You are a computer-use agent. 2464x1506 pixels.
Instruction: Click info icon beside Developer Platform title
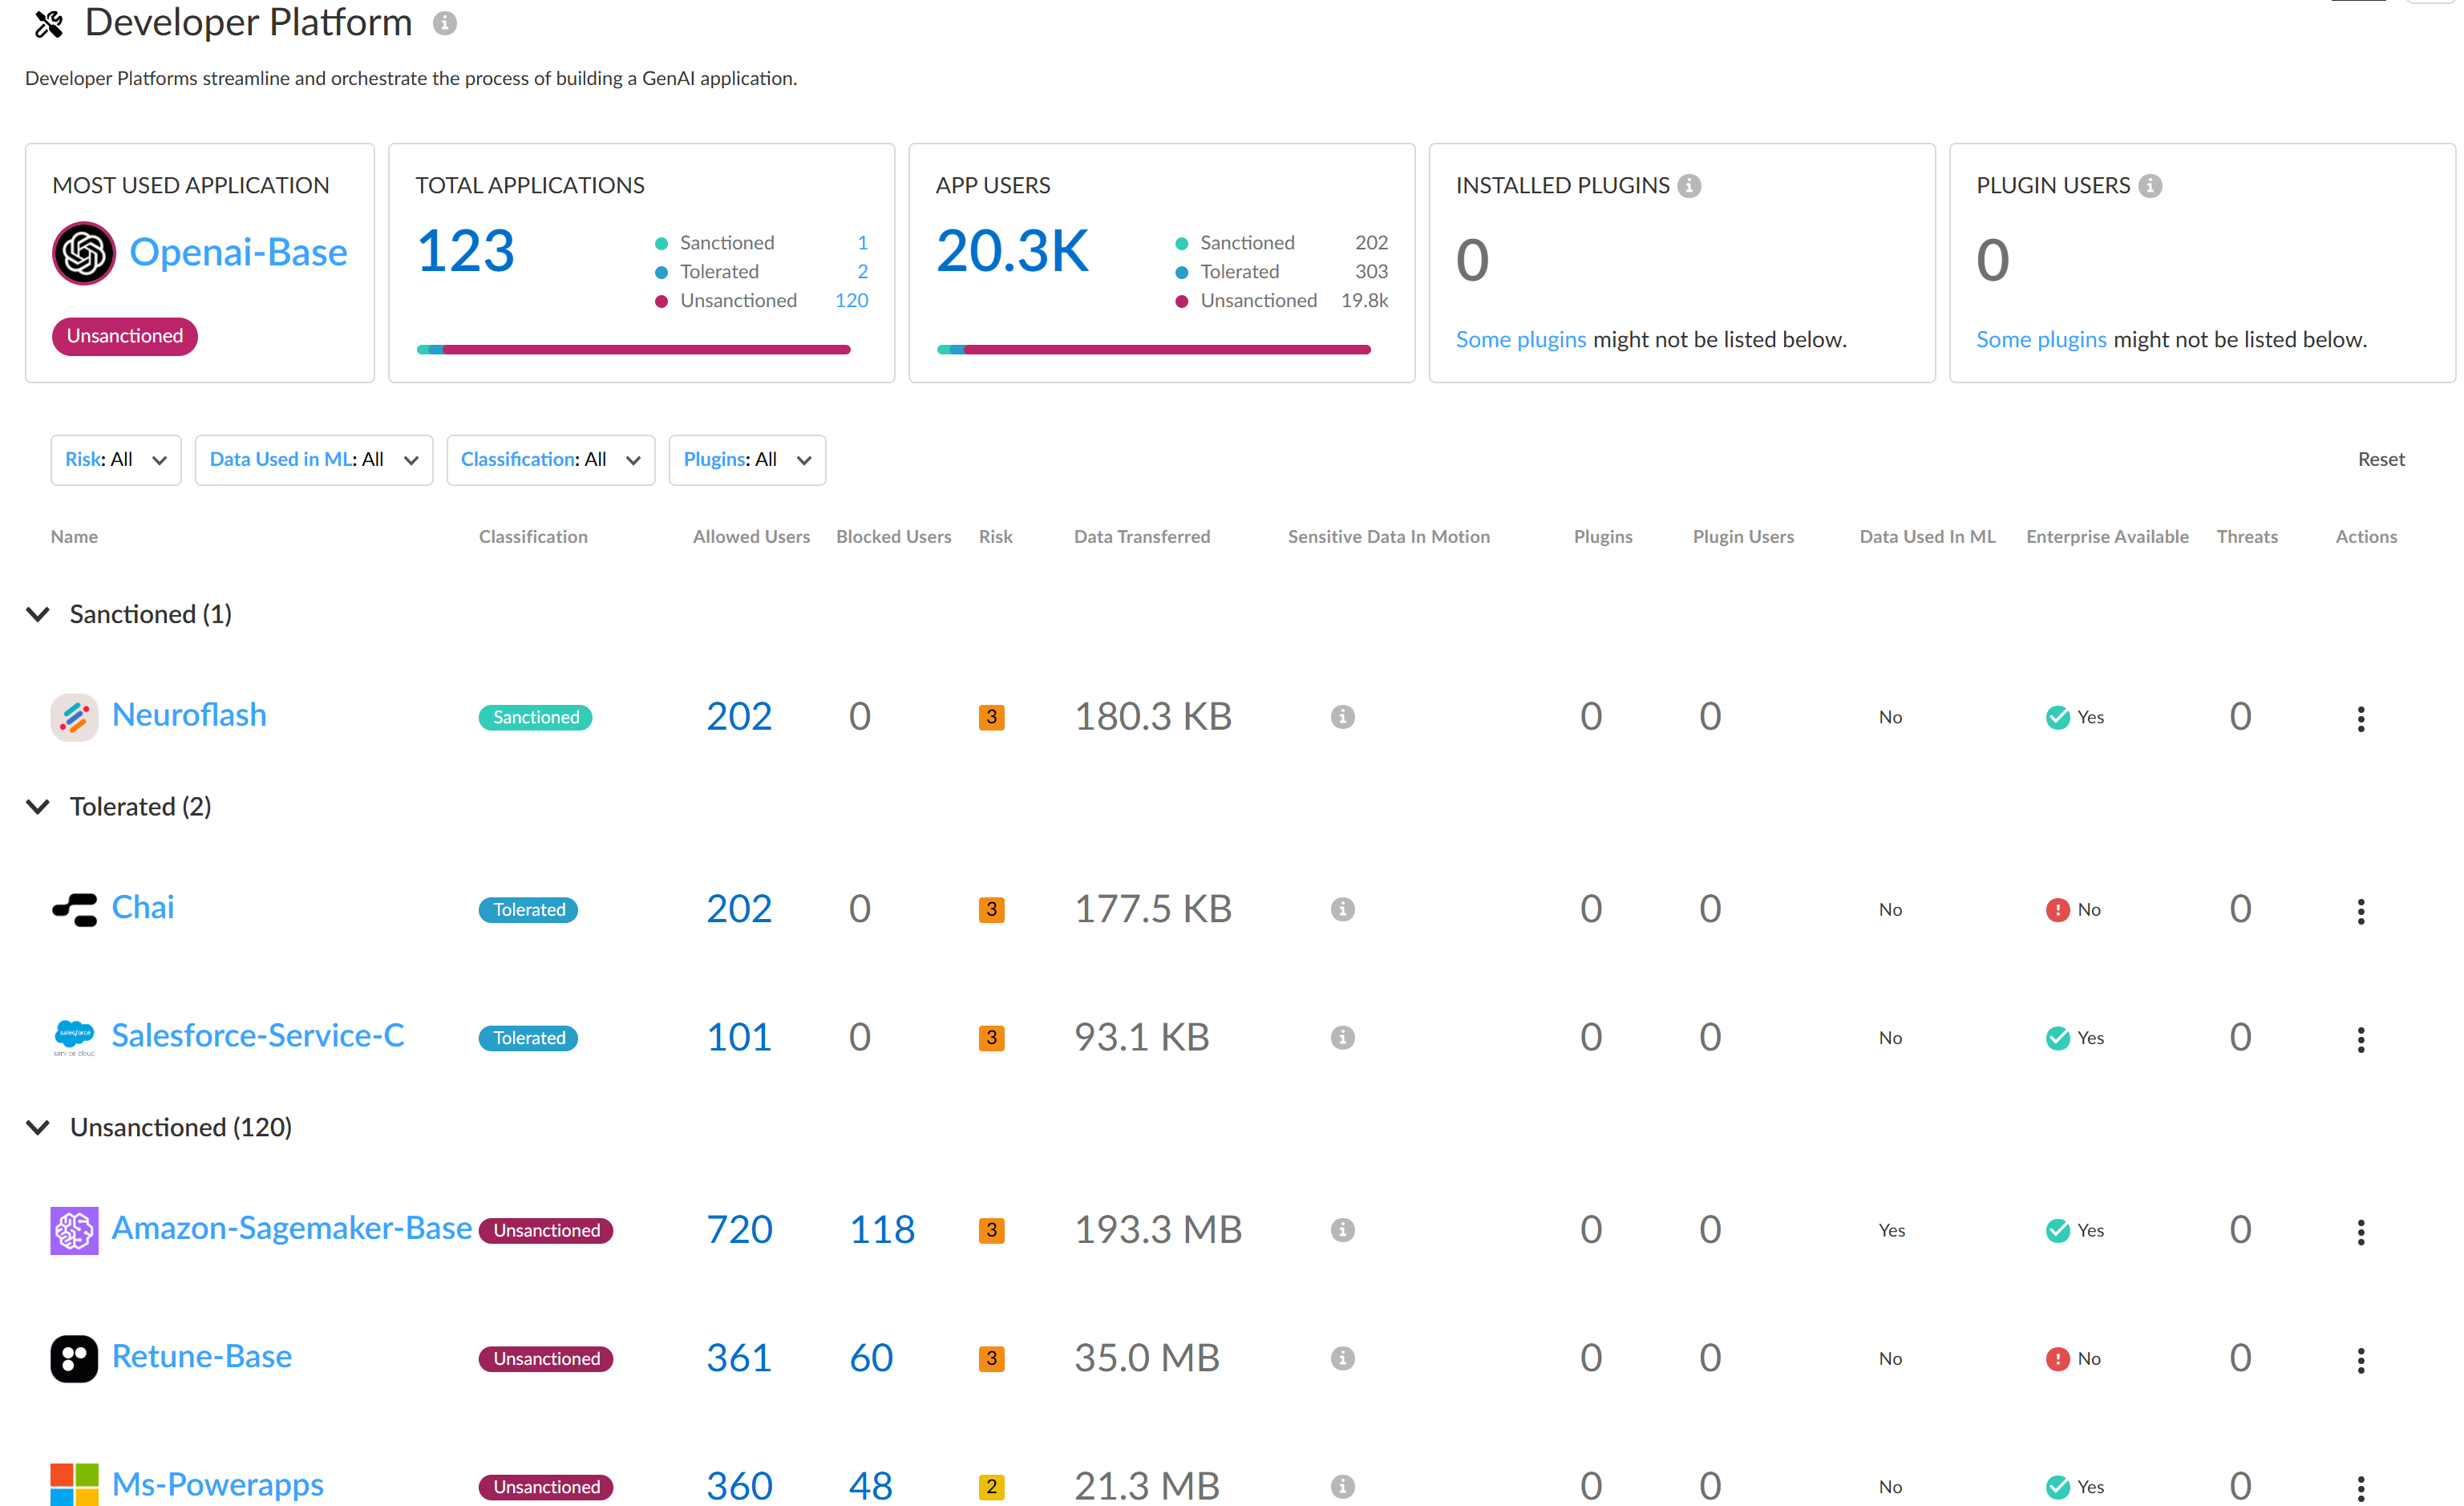pyautogui.click(x=445, y=23)
